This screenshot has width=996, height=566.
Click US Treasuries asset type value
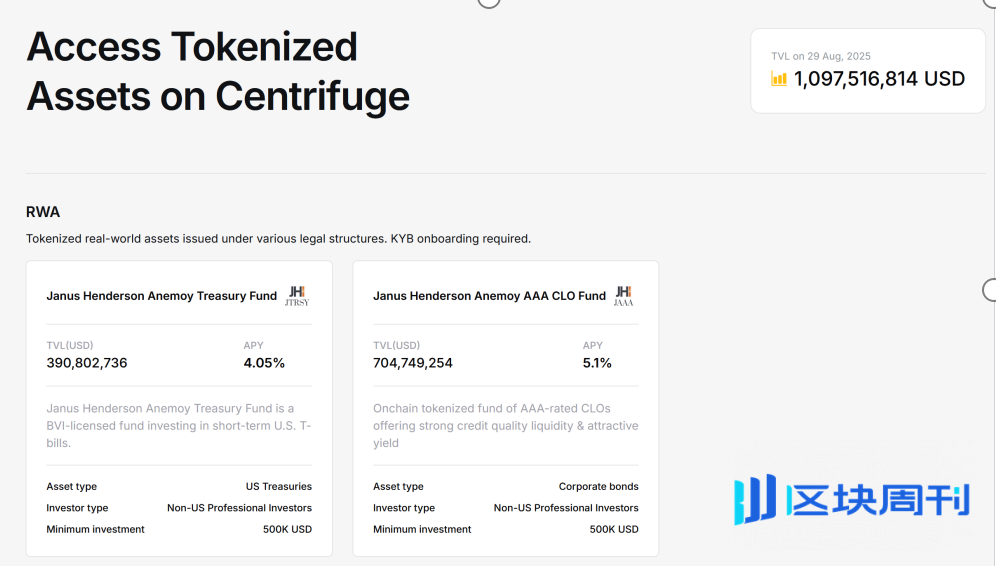point(279,487)
